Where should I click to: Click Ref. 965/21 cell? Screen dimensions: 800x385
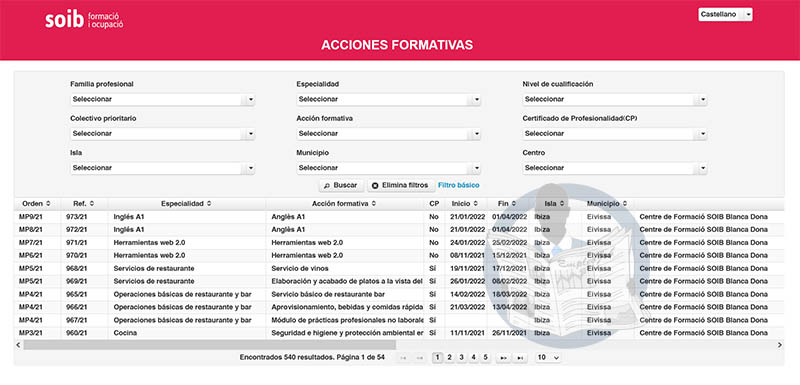click(84, 294)
